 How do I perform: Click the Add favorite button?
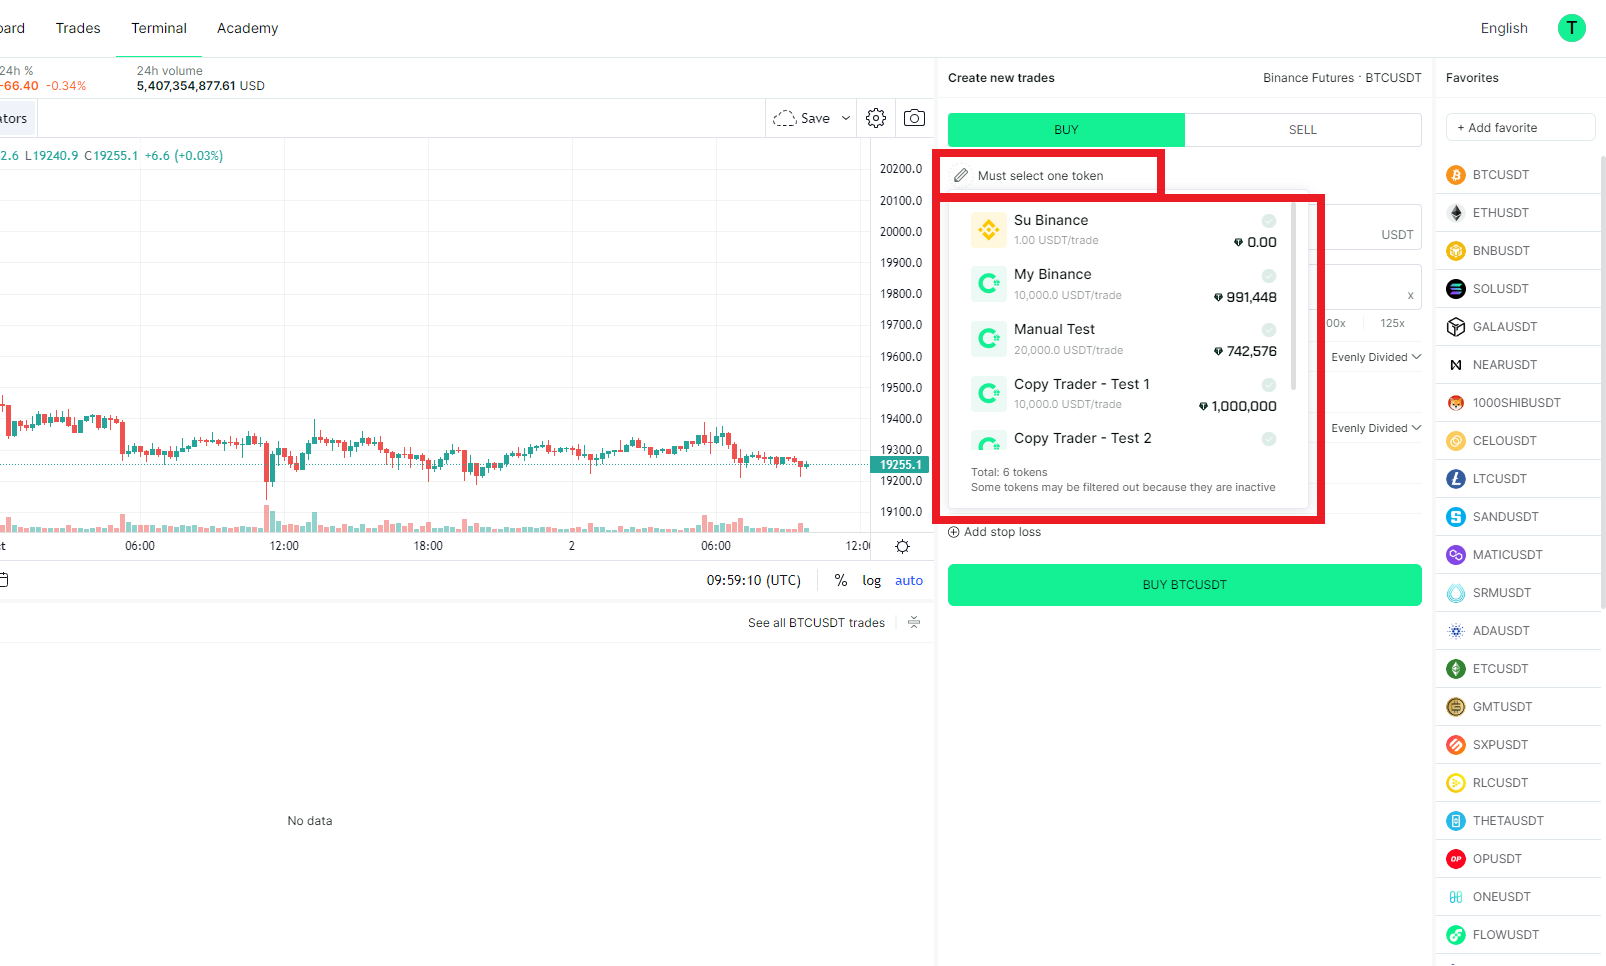[1520, 128]
